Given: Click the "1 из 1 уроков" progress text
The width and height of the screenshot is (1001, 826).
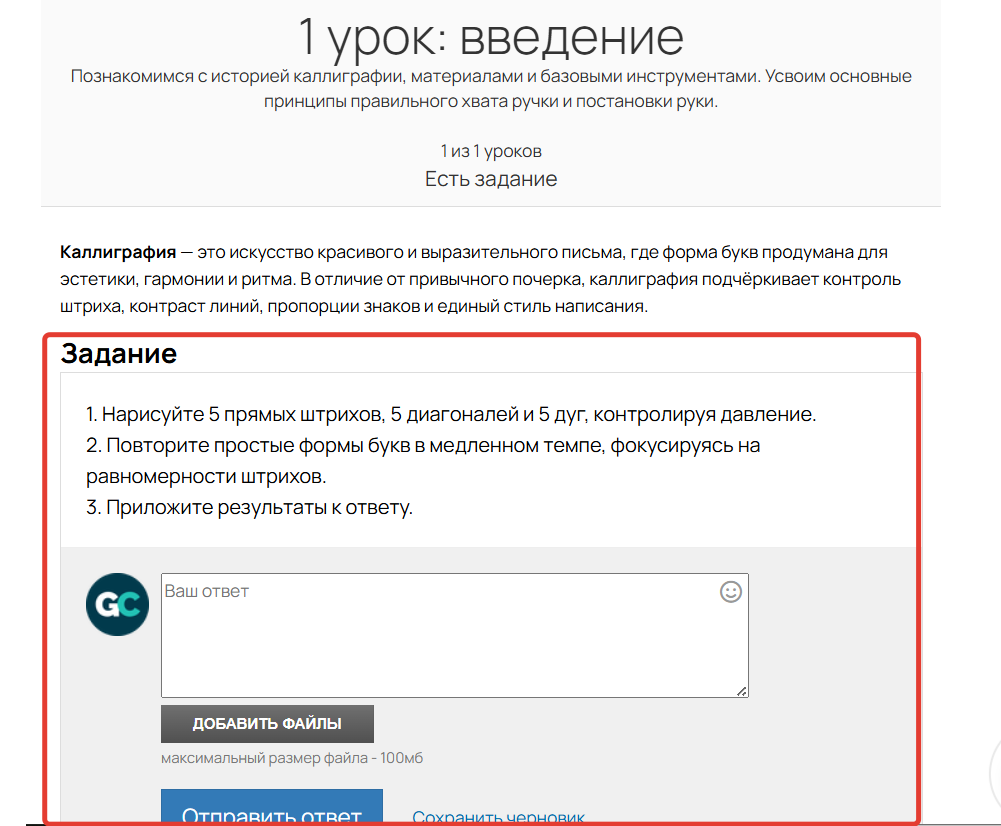Looking at the screenshot, I should 491,151.
